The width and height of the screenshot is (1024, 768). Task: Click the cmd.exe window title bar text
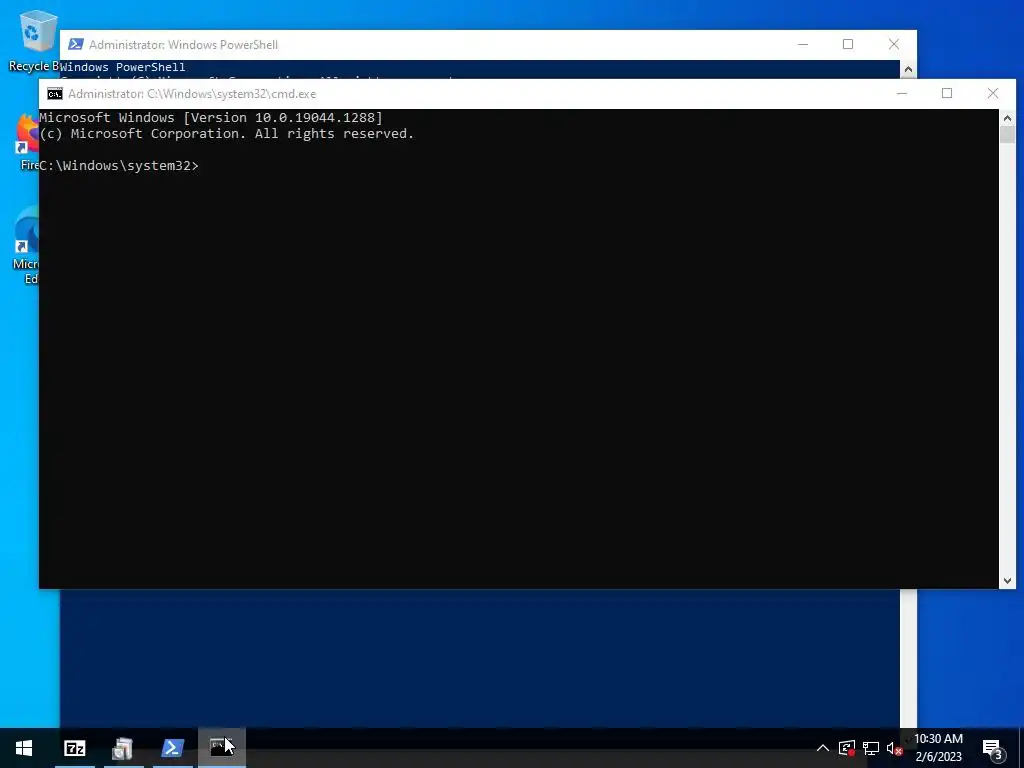tap(192, 94)
